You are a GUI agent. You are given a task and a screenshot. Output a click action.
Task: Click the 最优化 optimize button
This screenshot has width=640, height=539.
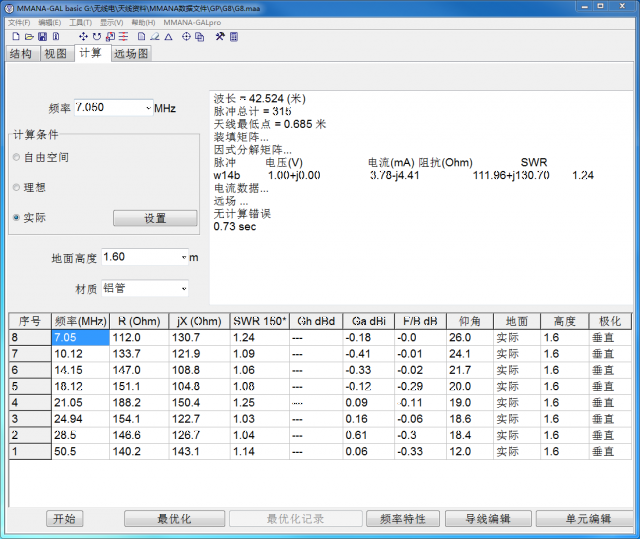click(174, 519)
